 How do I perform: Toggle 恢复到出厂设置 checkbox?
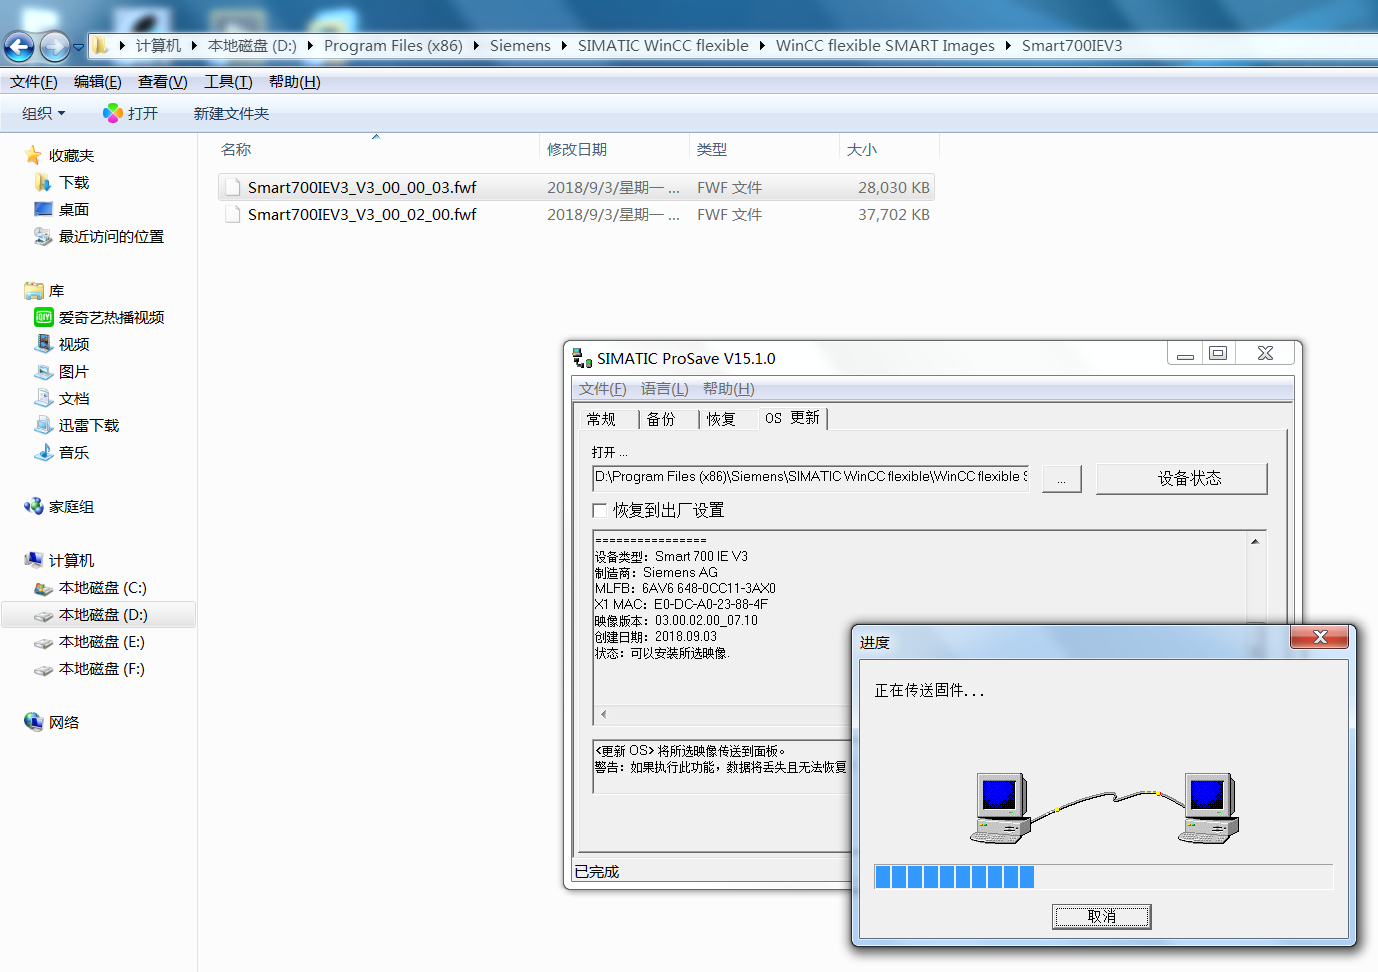(x=600, y=511)
